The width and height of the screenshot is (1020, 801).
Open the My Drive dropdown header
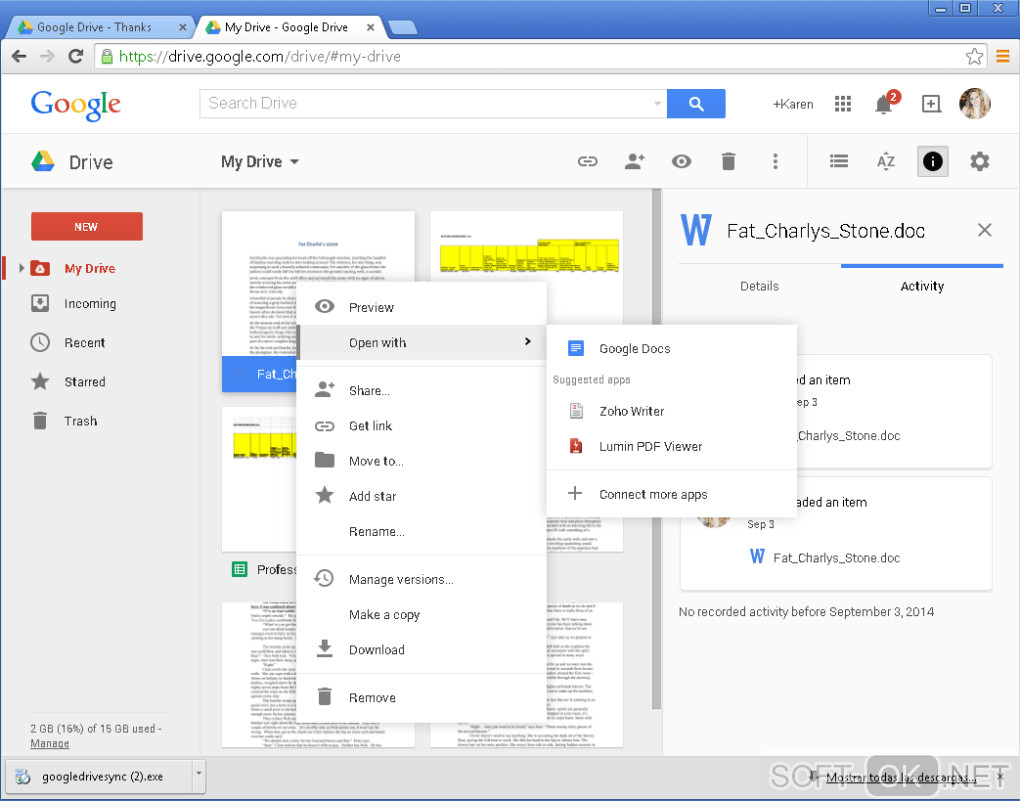click(x=260, y=161)
